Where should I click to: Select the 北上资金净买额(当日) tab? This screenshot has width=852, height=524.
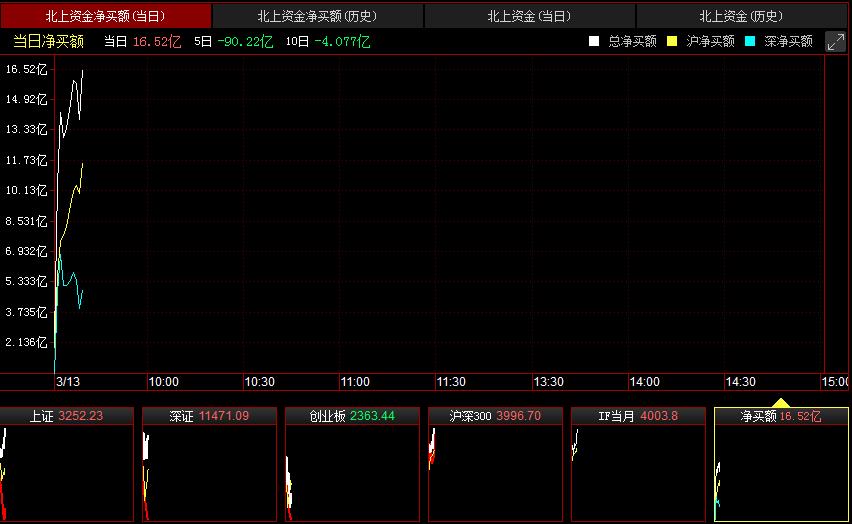click(x=106, y=16)
